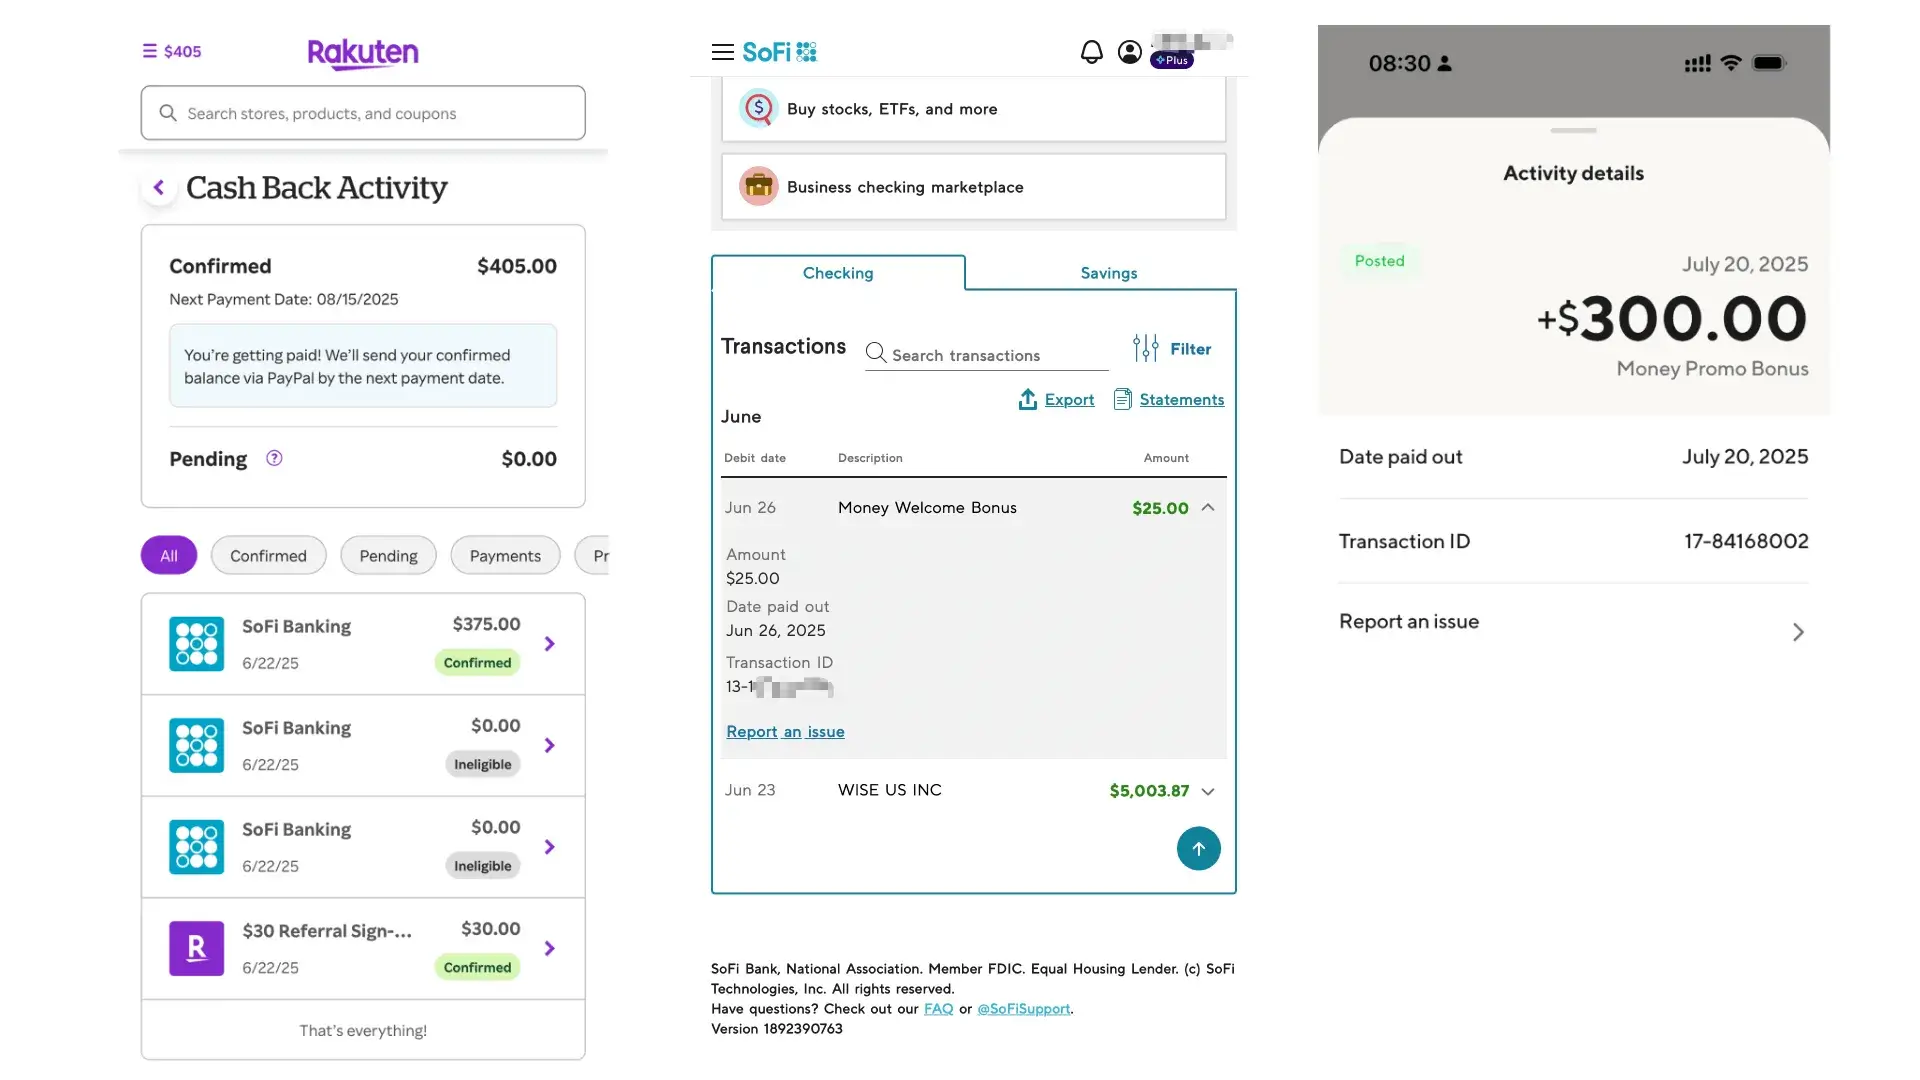
Task: Select the Payments filter chip
Action: click(505, 556)
